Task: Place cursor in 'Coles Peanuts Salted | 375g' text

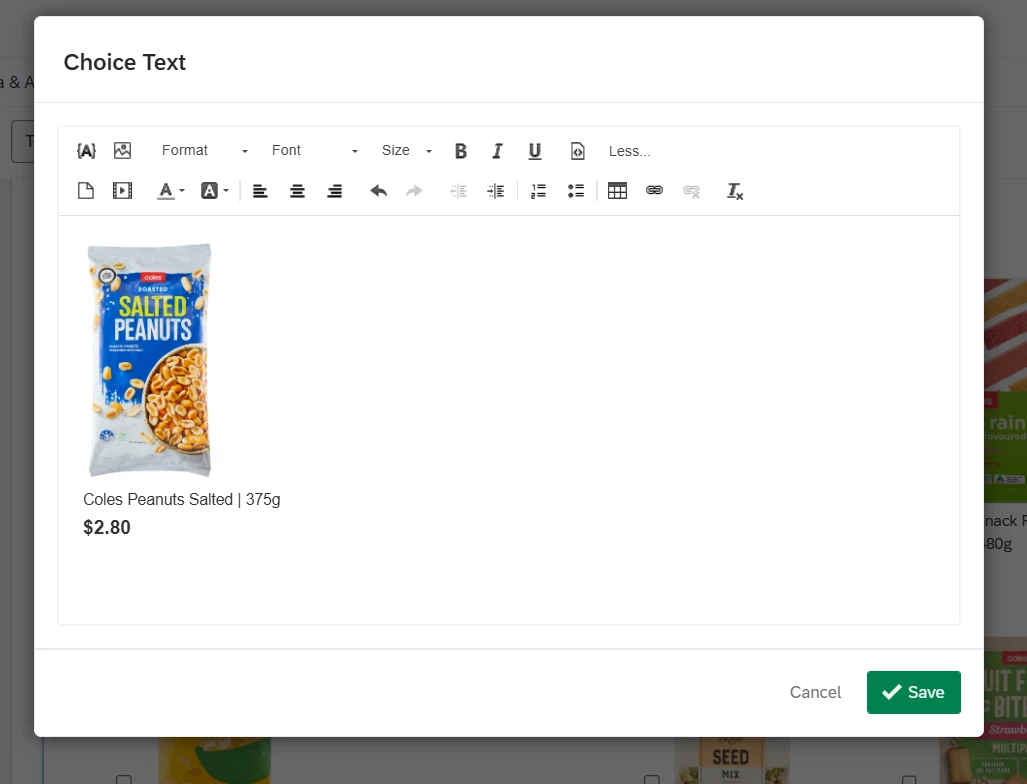Action: tap(181, 499)
